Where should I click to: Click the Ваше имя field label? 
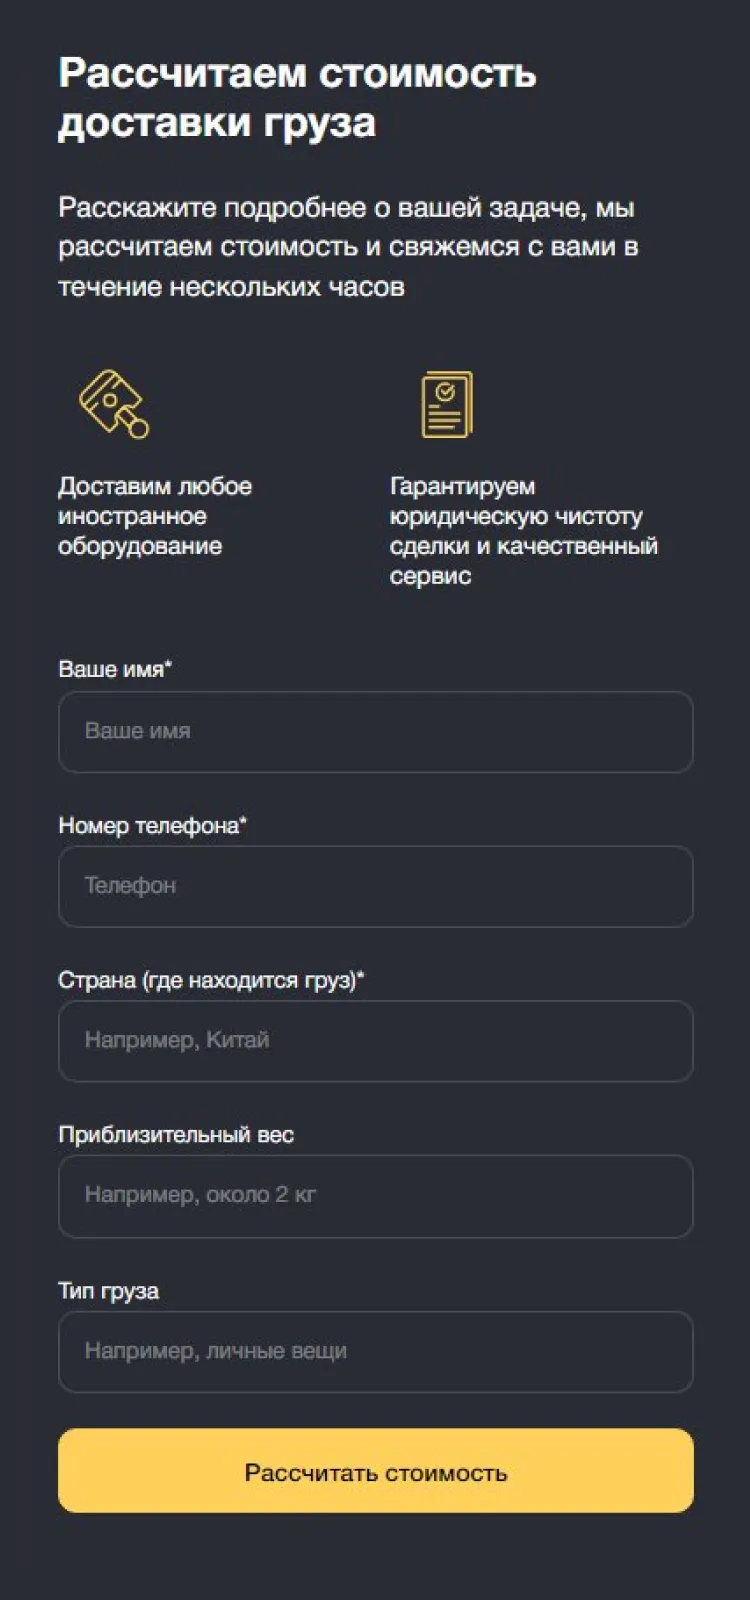coord(110,670)
